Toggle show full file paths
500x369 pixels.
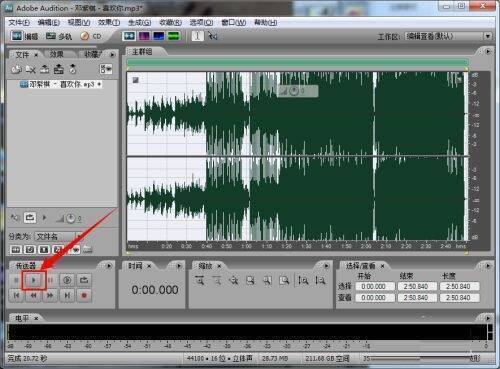coord(87,249)
